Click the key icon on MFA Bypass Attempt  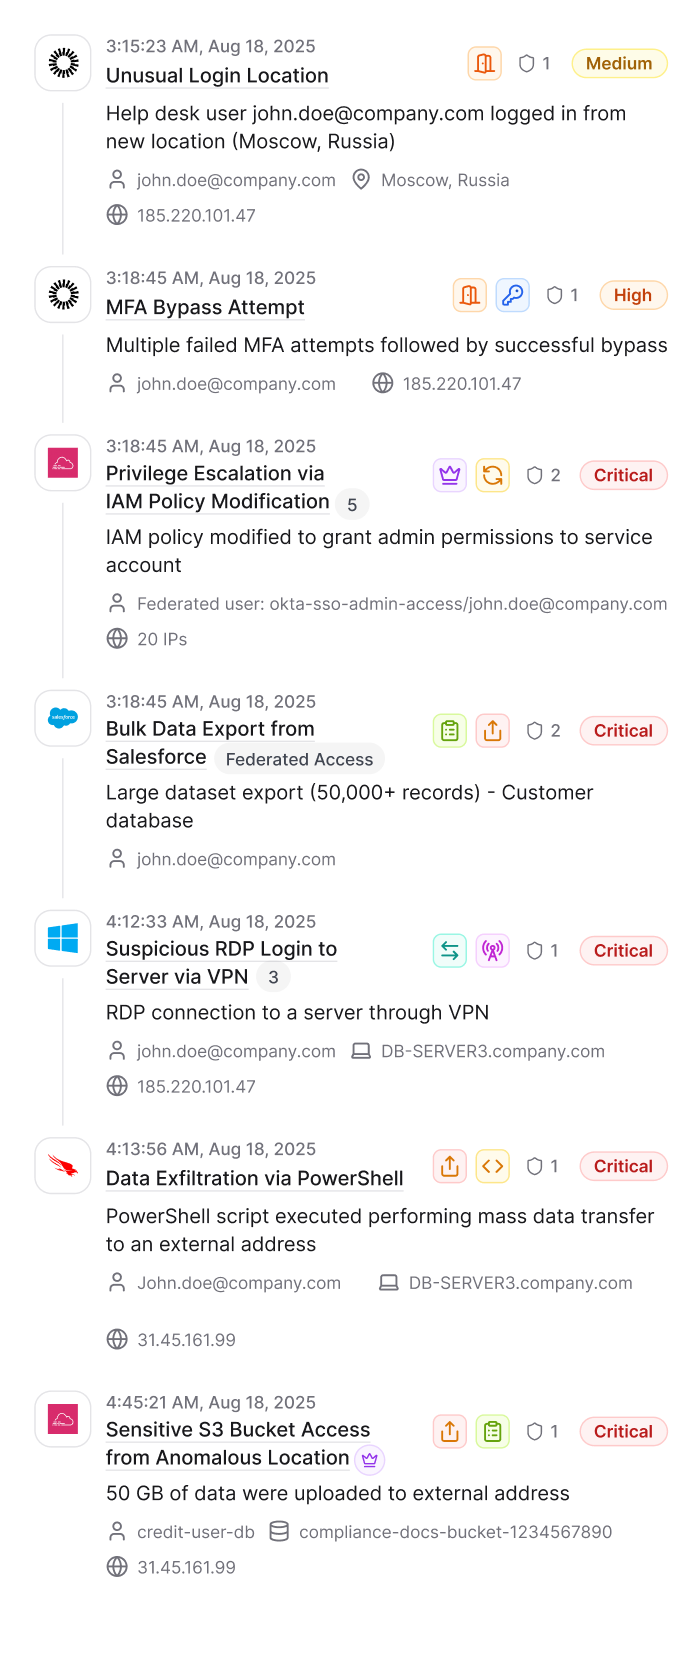click(513, 295)
